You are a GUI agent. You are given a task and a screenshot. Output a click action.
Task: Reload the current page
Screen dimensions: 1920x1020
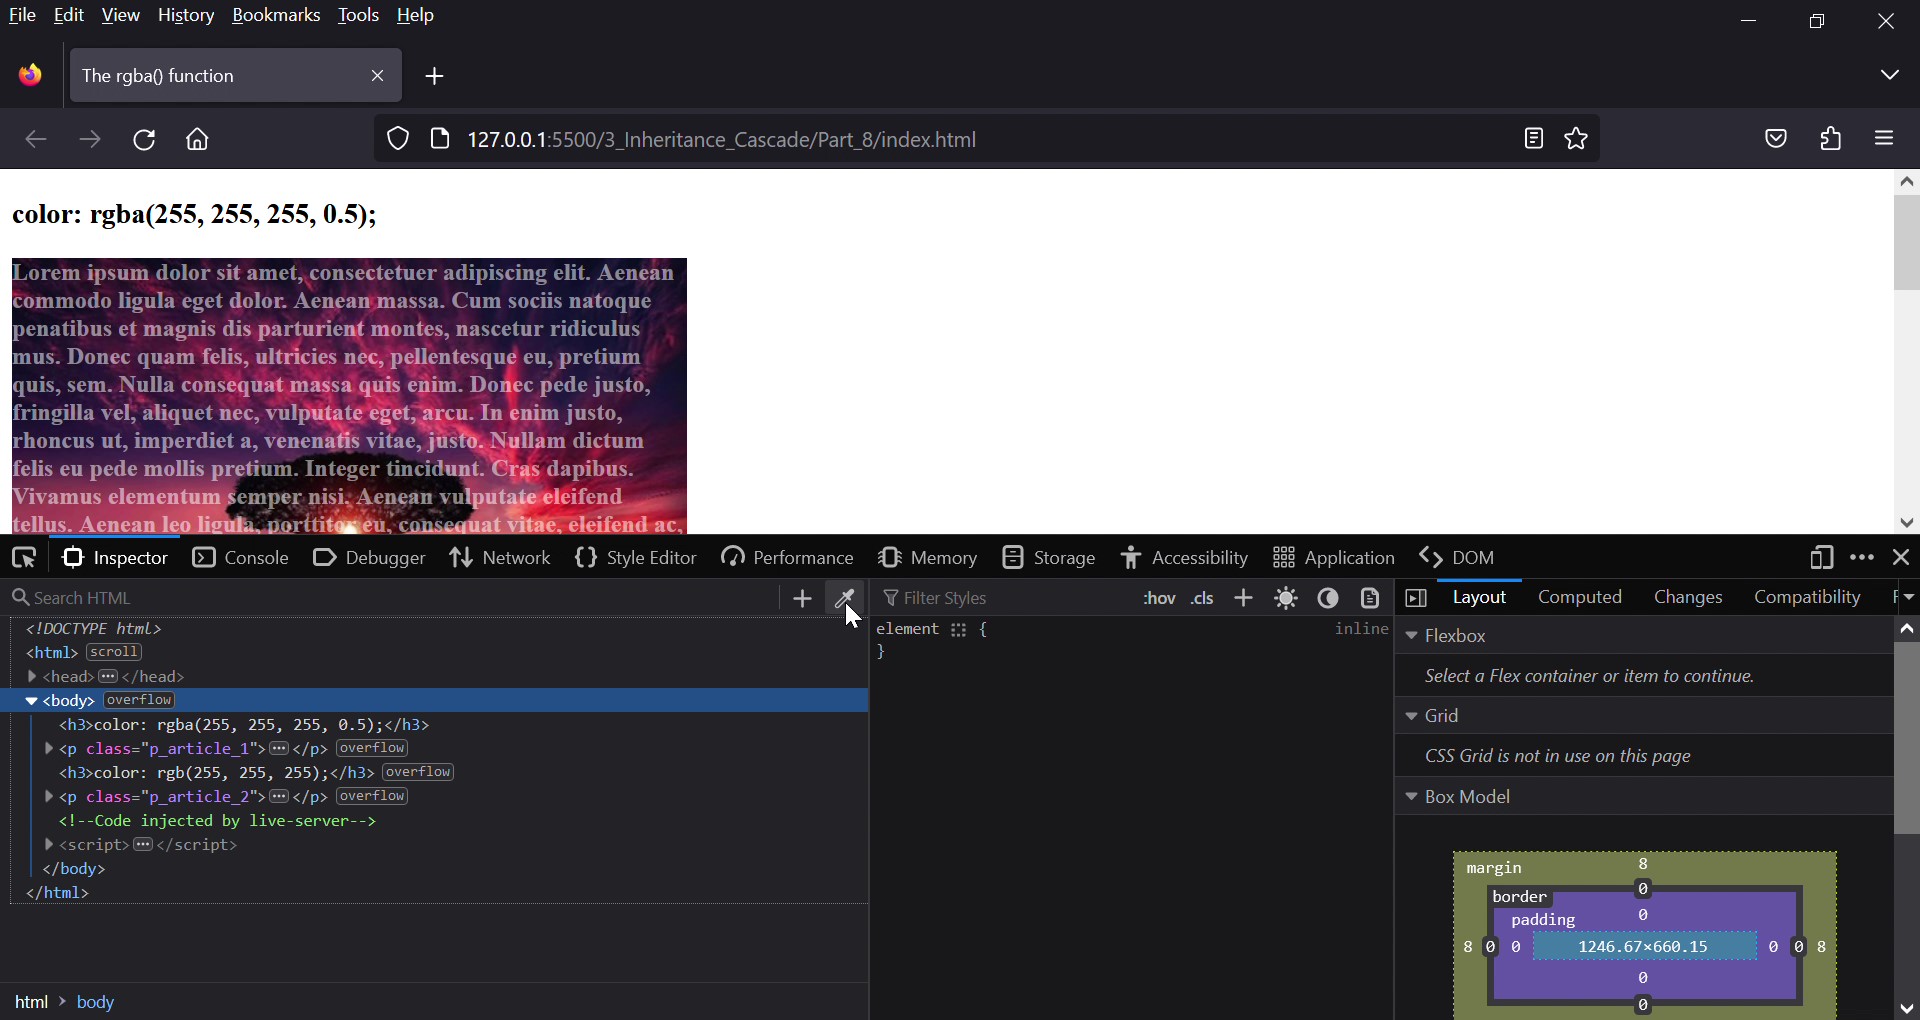[x=144, y=139]
